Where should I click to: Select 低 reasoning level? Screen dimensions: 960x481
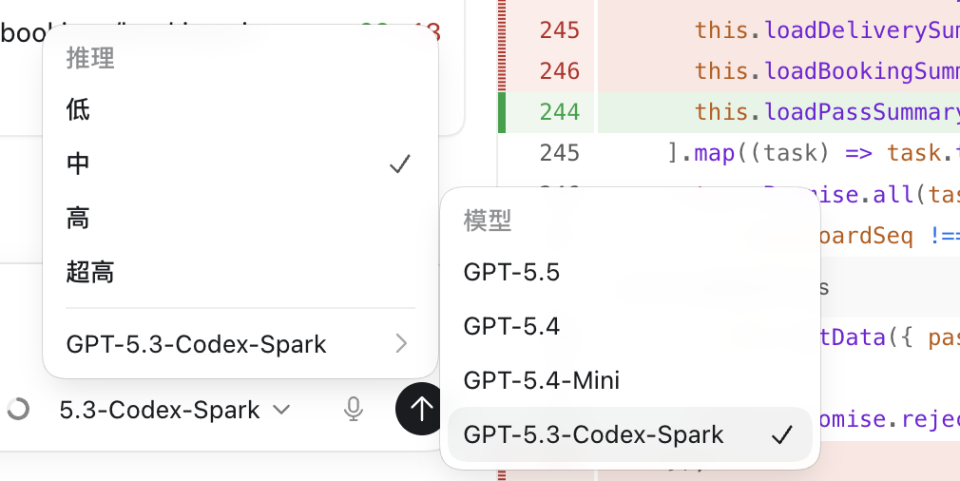[x=241, y=110]
